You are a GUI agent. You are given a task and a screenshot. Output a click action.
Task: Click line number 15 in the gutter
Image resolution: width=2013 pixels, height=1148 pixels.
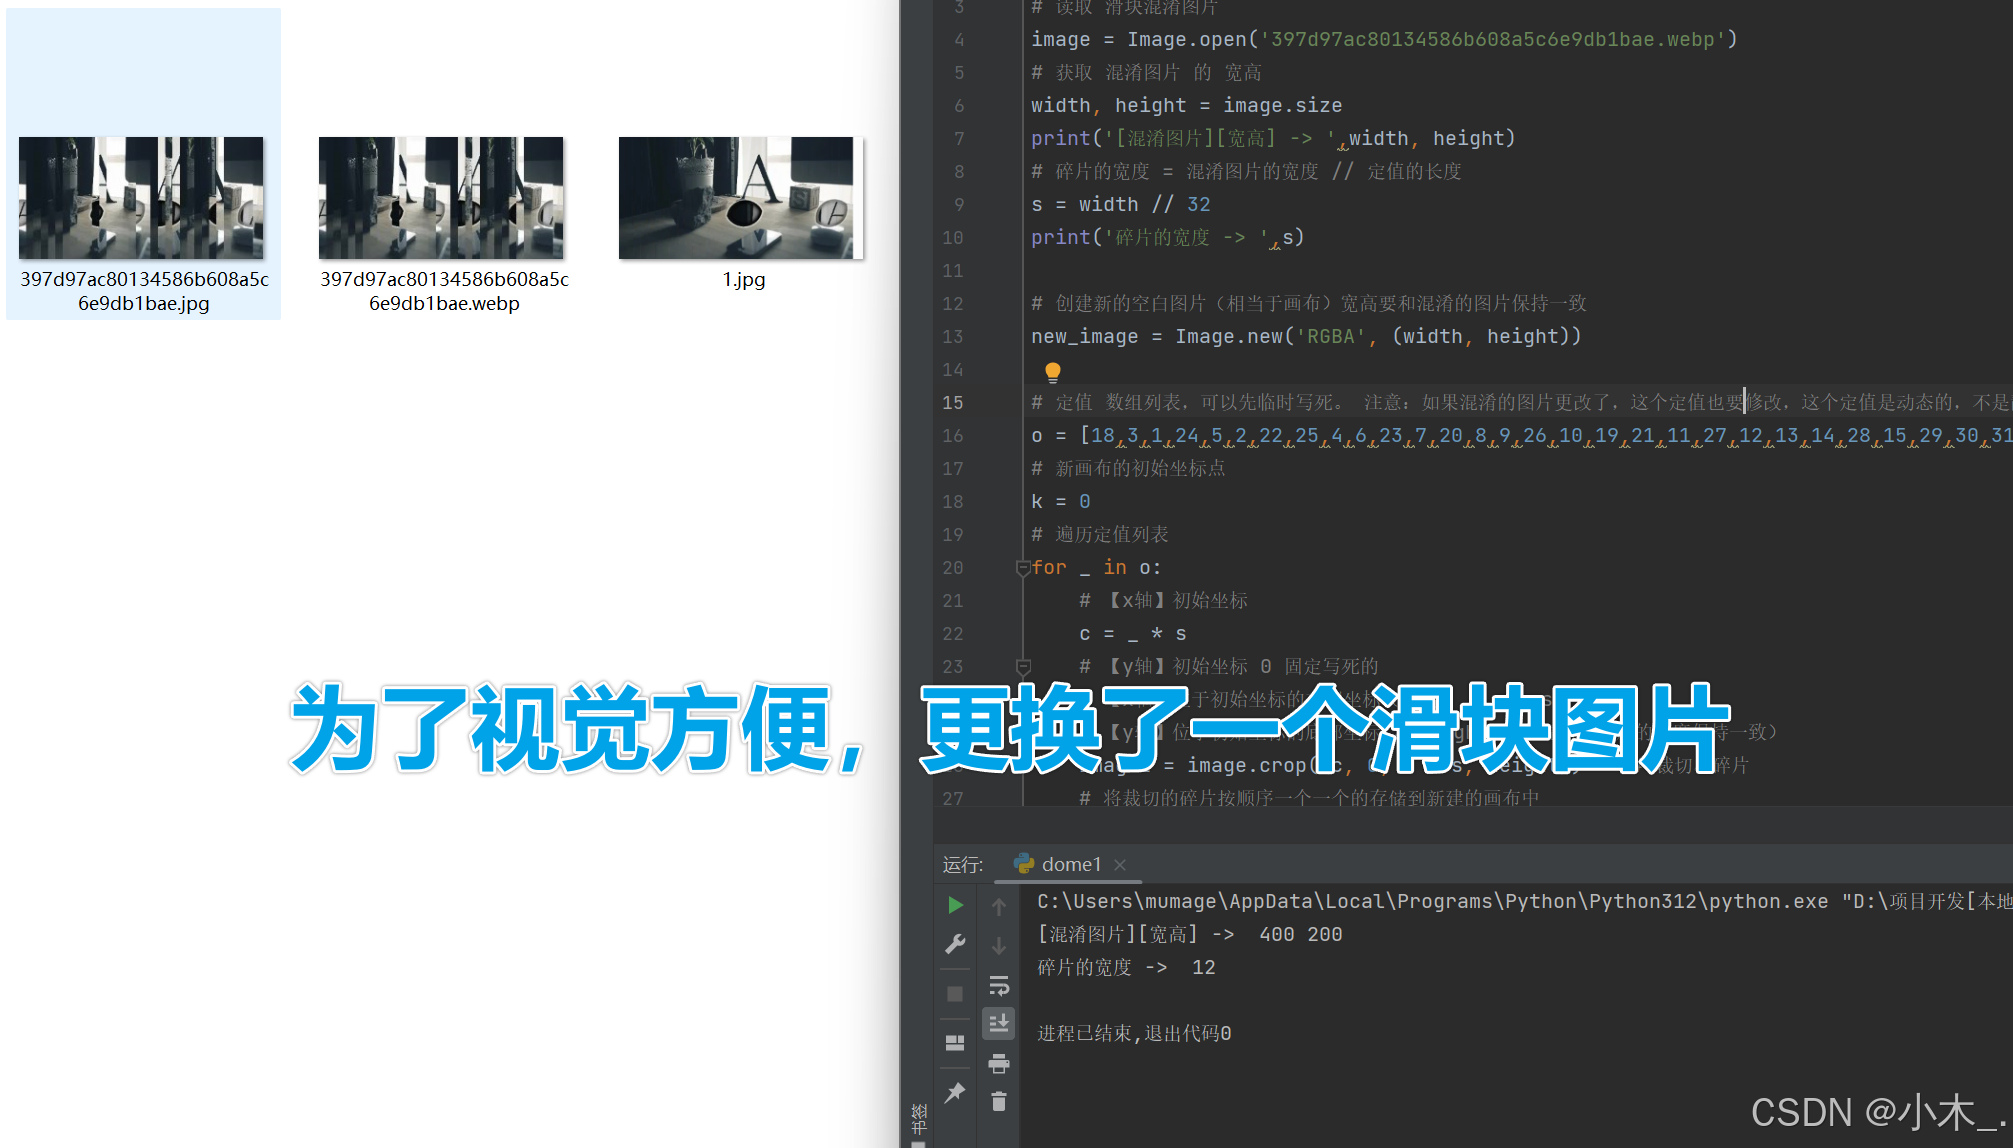click(952, 402)
